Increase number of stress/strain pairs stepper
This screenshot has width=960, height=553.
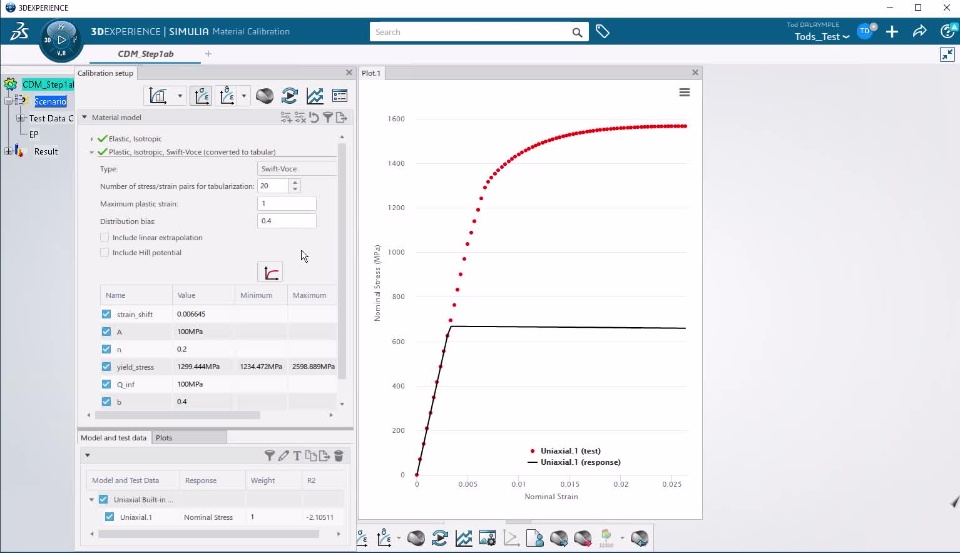coord(295,182)
